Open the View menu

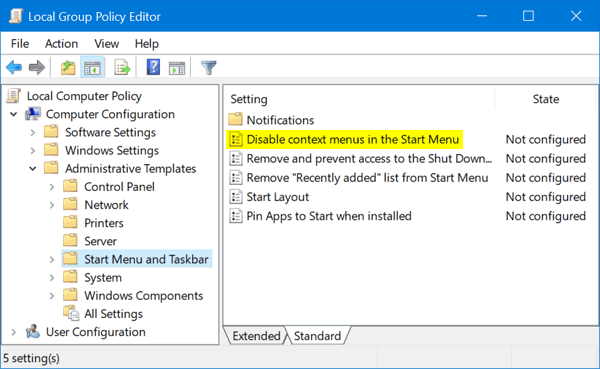pyautogui.click(x=107, y=44)
